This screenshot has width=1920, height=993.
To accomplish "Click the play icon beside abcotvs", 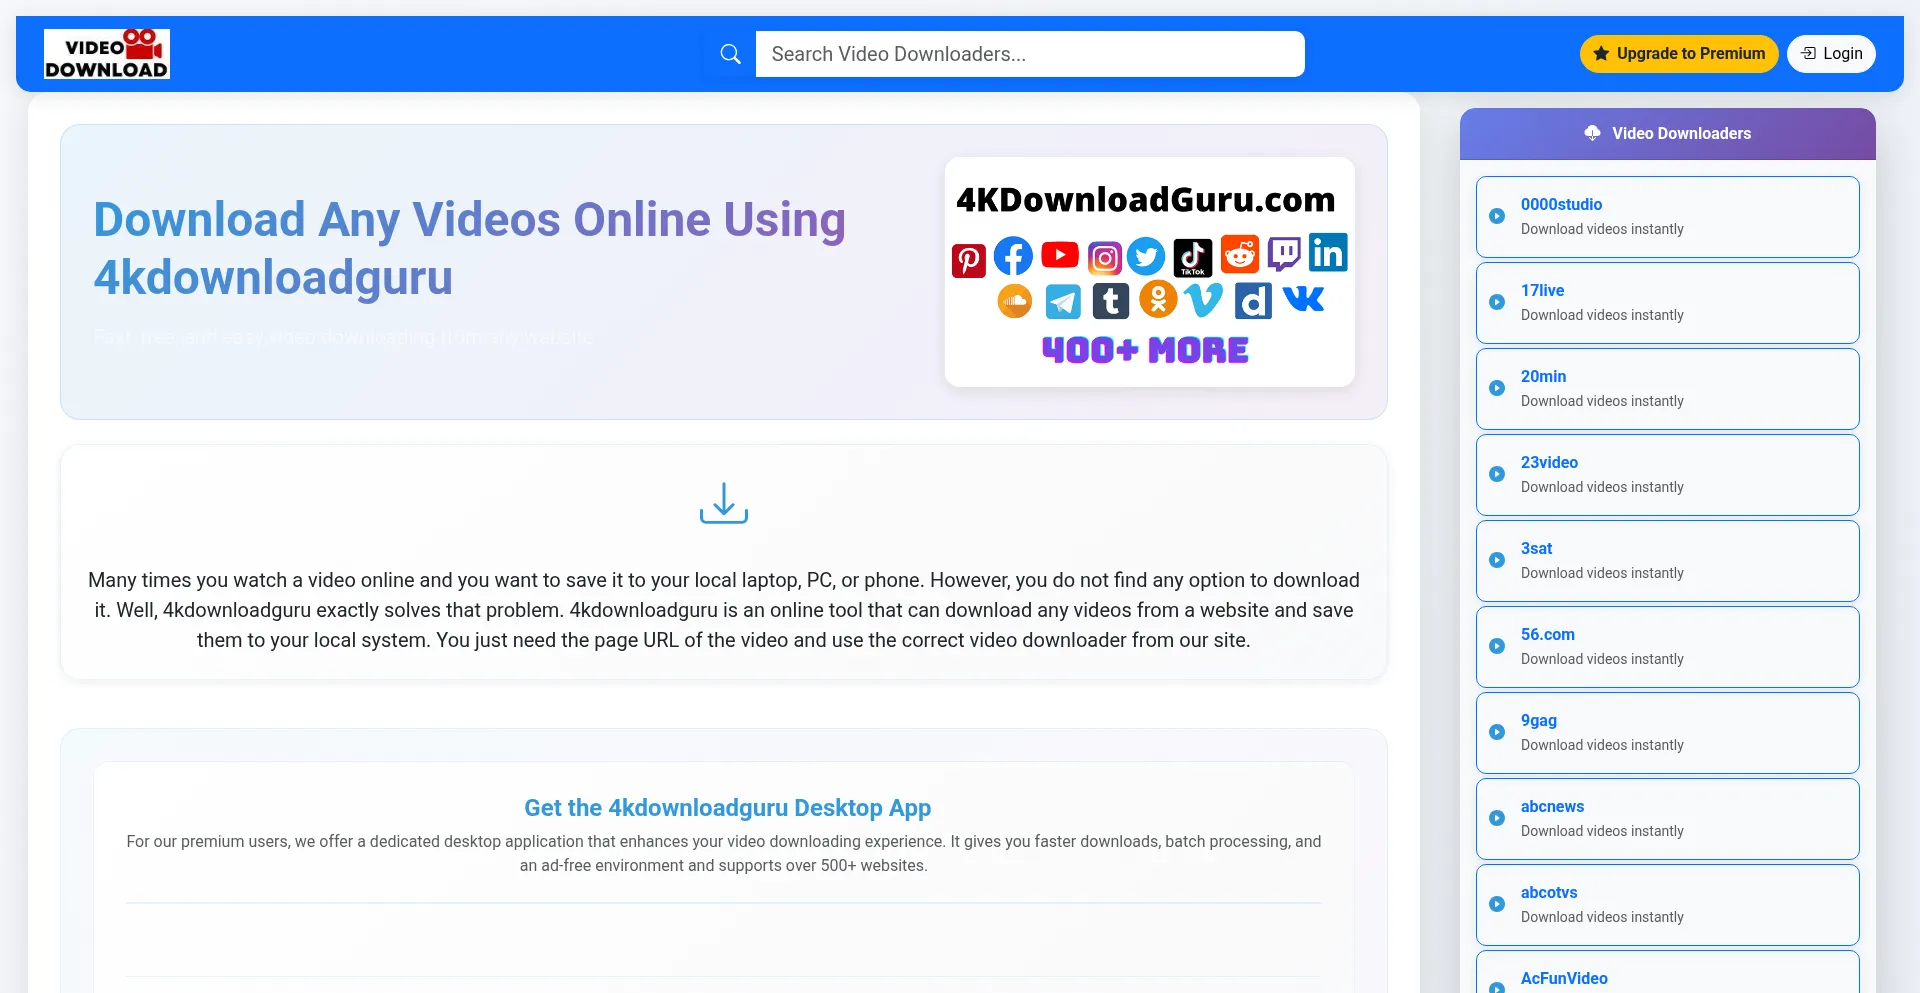I will [x=1497, y=904].
